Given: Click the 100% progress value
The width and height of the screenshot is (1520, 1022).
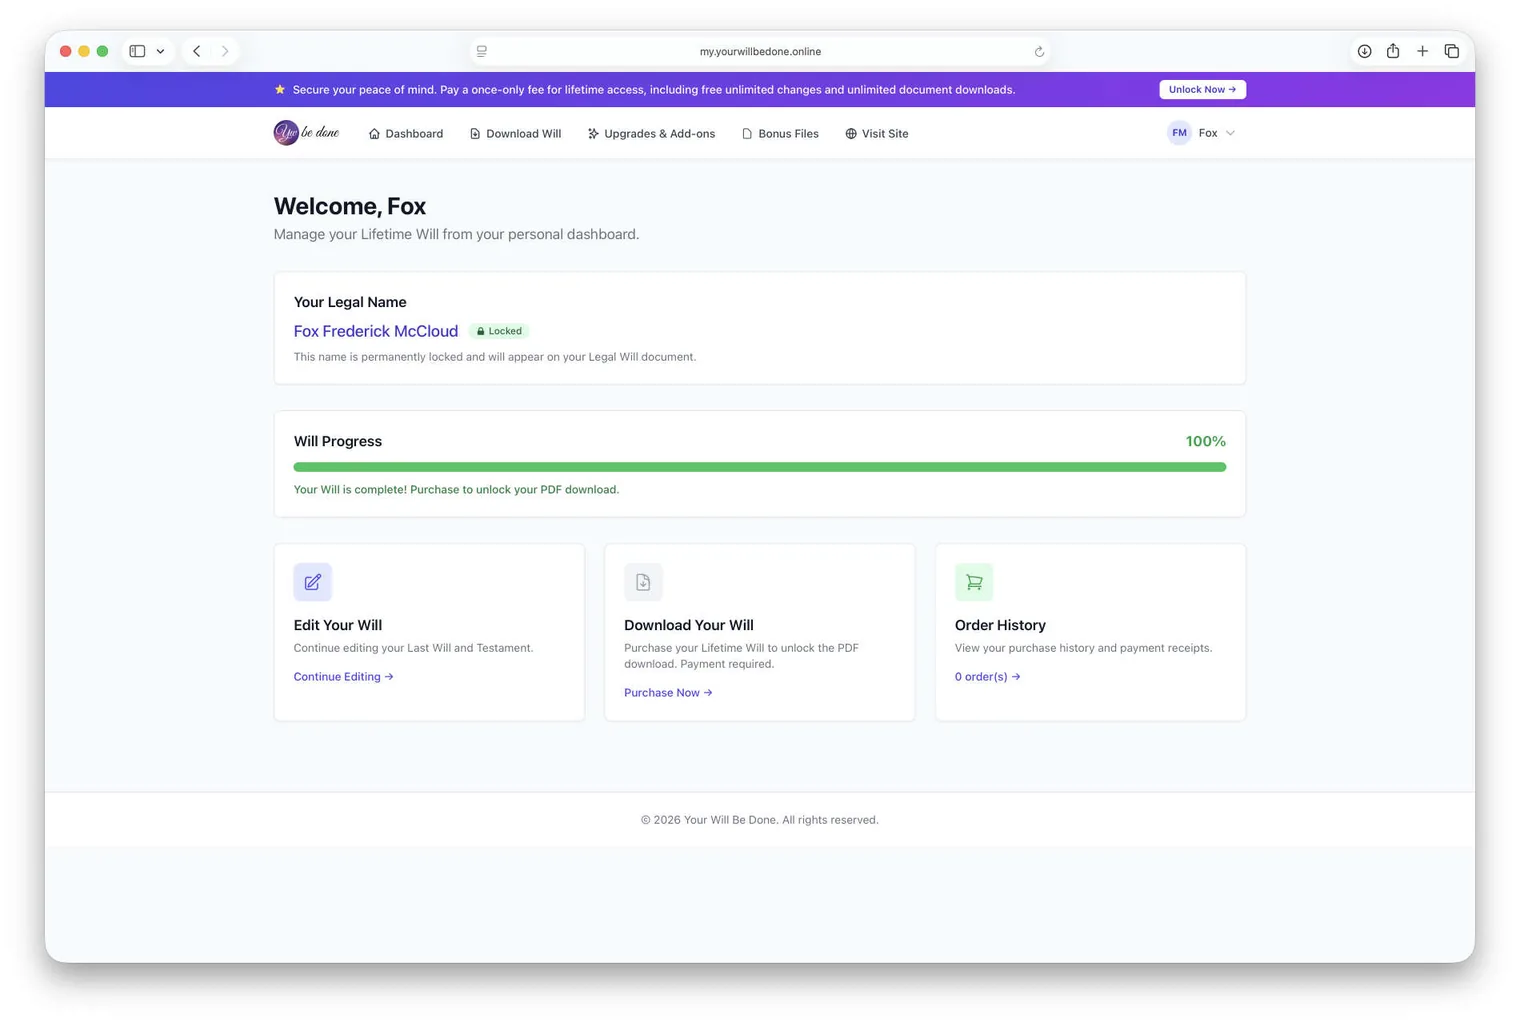Looking at the screenshot, I should click(x=1205, y=441).
